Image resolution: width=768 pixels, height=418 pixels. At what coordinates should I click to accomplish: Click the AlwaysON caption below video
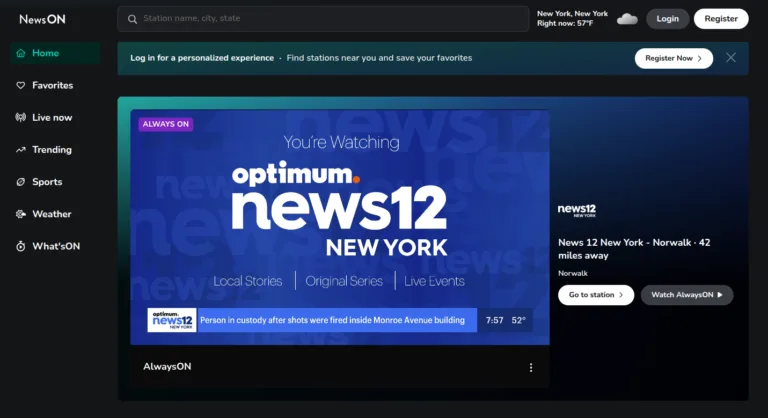167,367
